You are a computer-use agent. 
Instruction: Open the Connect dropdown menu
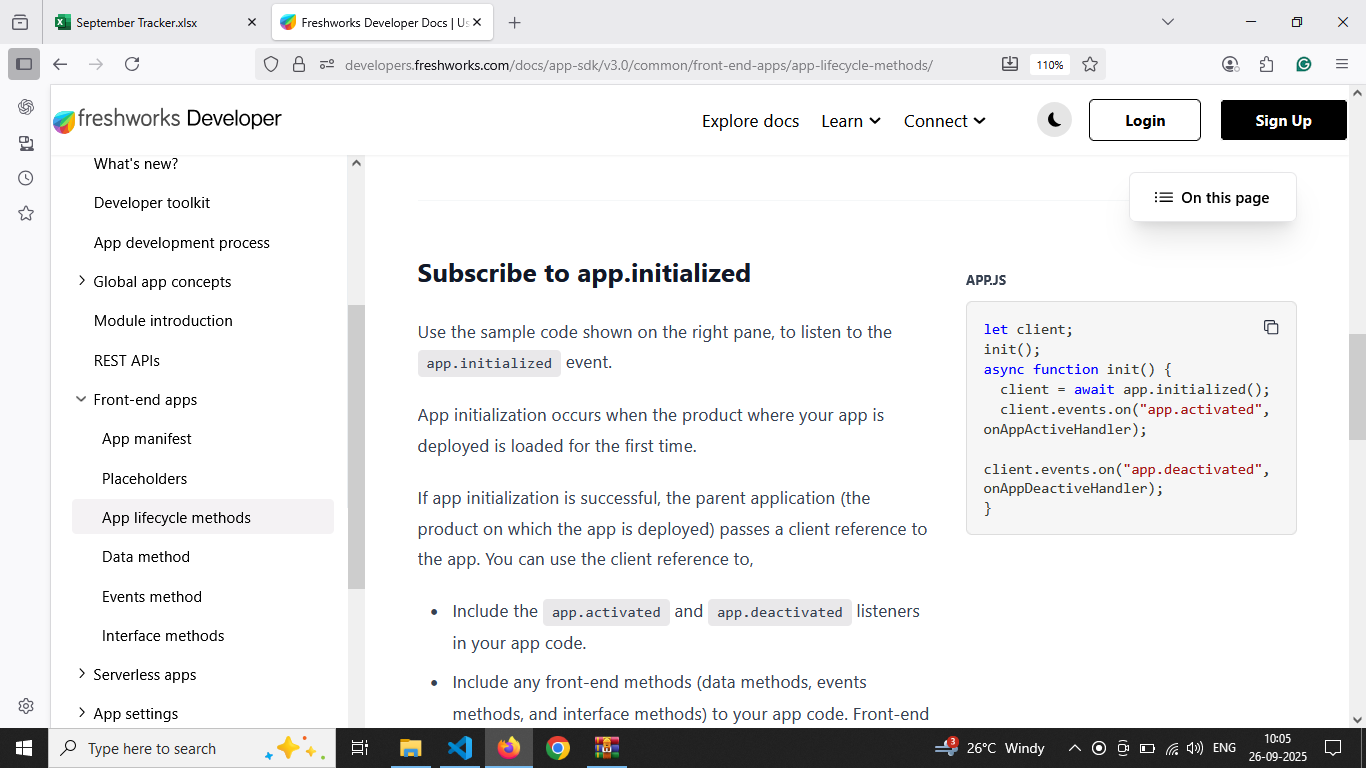coord(944,121)
